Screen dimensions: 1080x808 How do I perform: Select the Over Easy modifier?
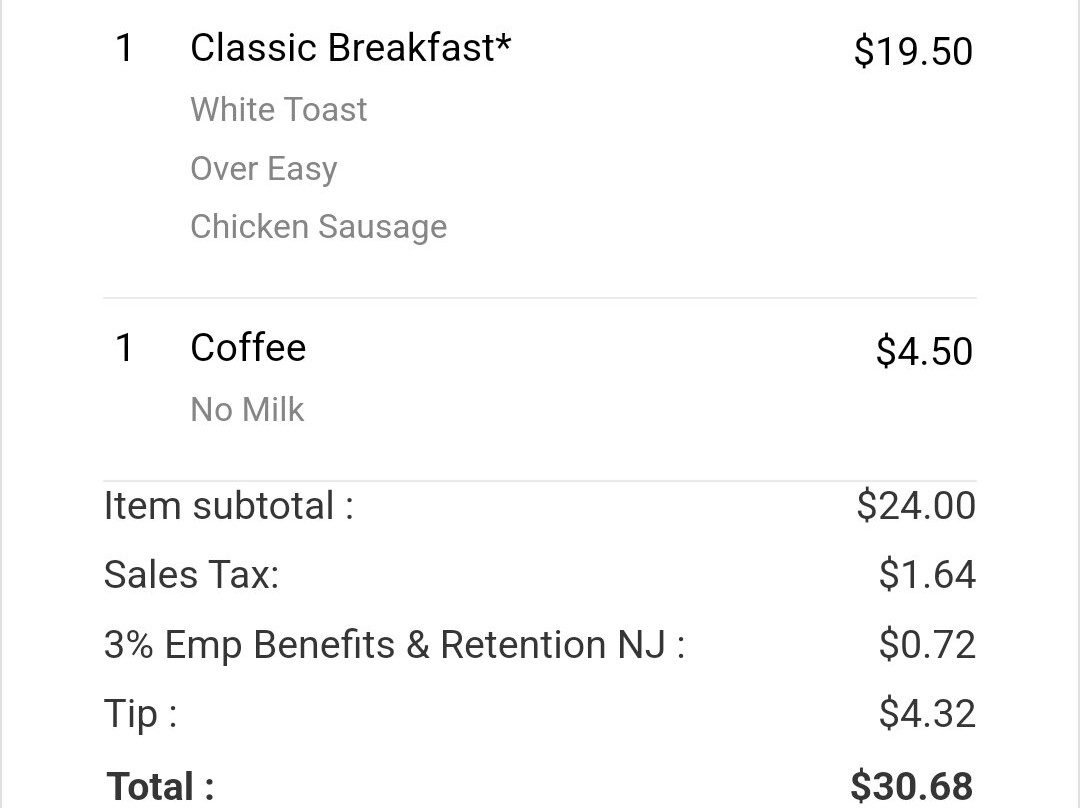[264, 169]
